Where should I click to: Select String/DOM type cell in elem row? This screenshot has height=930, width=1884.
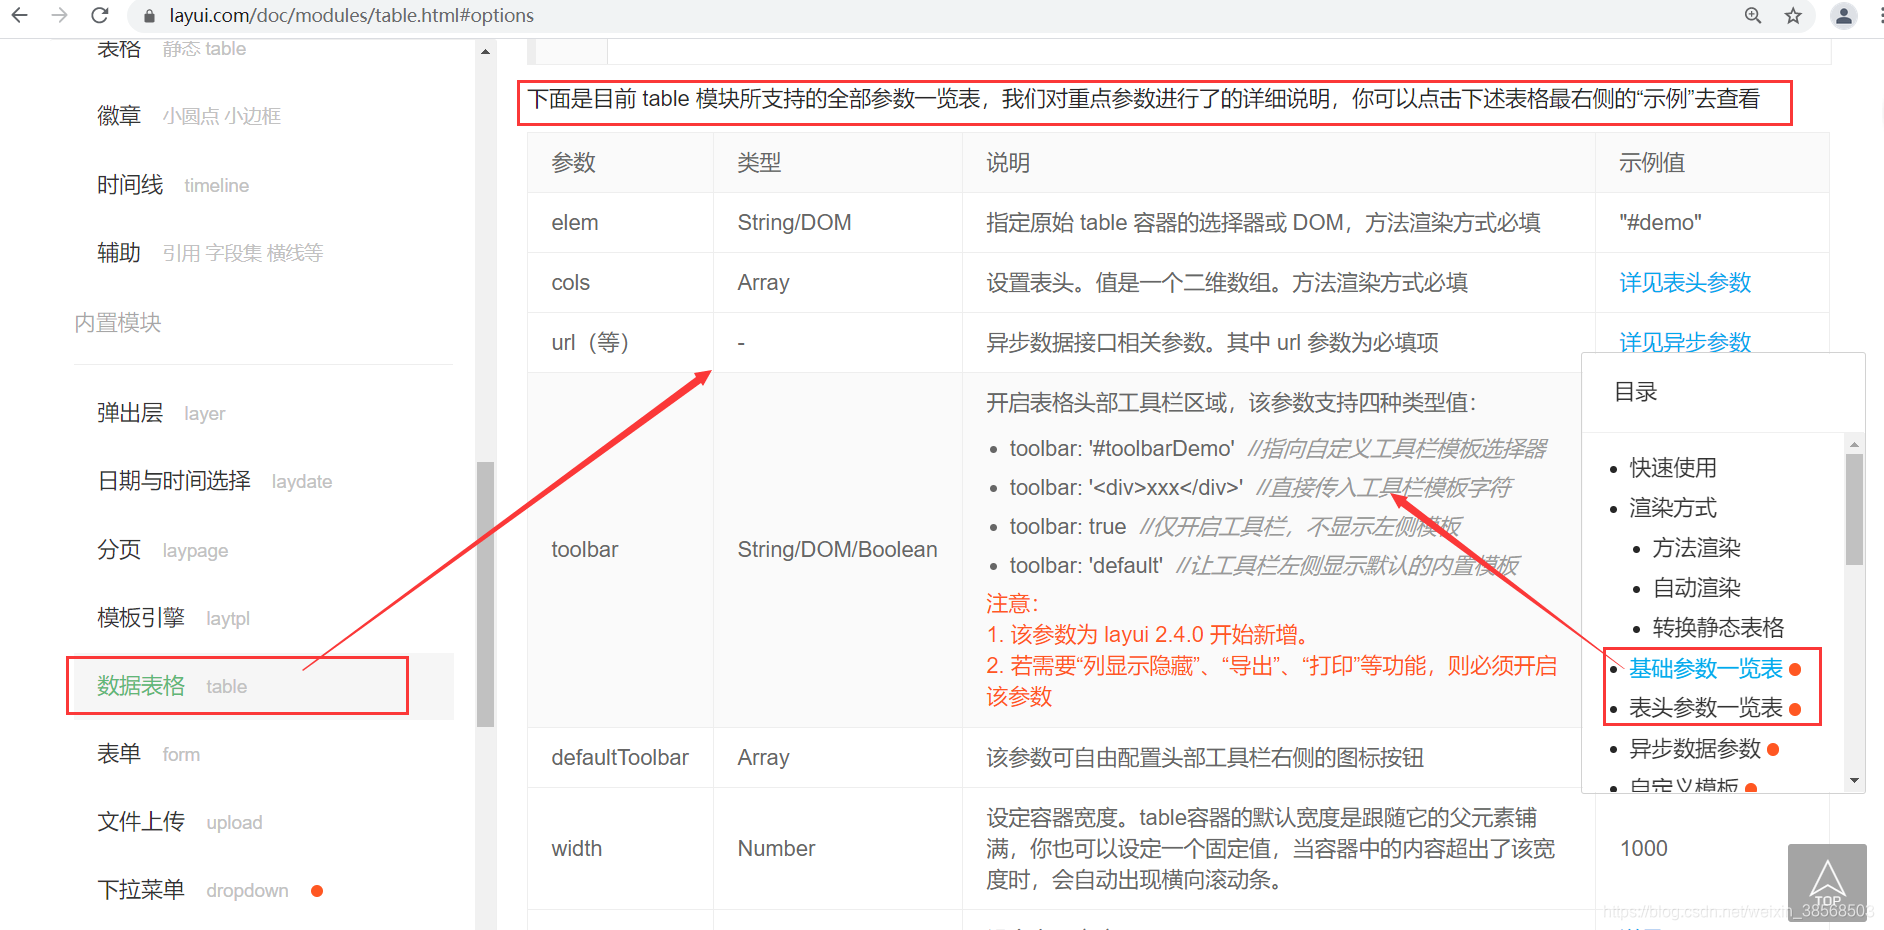pos(838,222)
